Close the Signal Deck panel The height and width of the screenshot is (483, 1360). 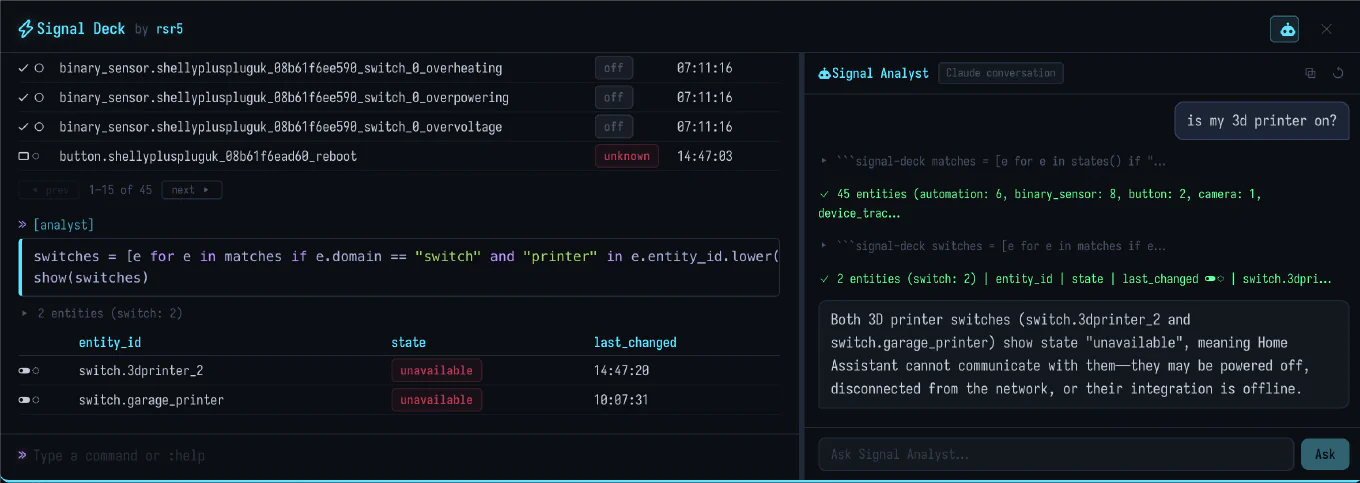1327,29
